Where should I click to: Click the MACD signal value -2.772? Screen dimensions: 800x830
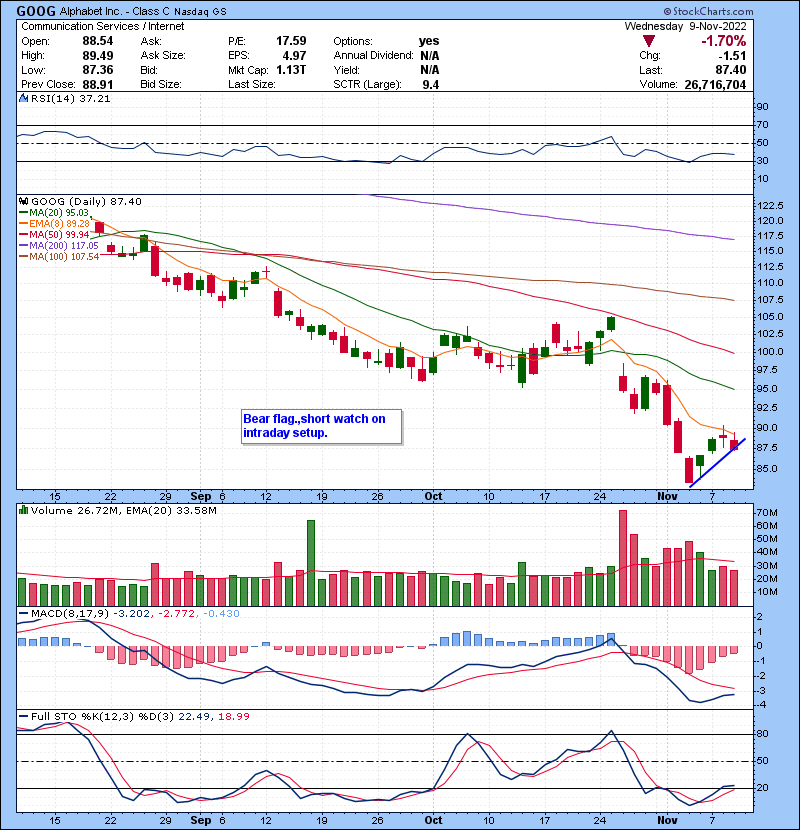click(175, 614)
